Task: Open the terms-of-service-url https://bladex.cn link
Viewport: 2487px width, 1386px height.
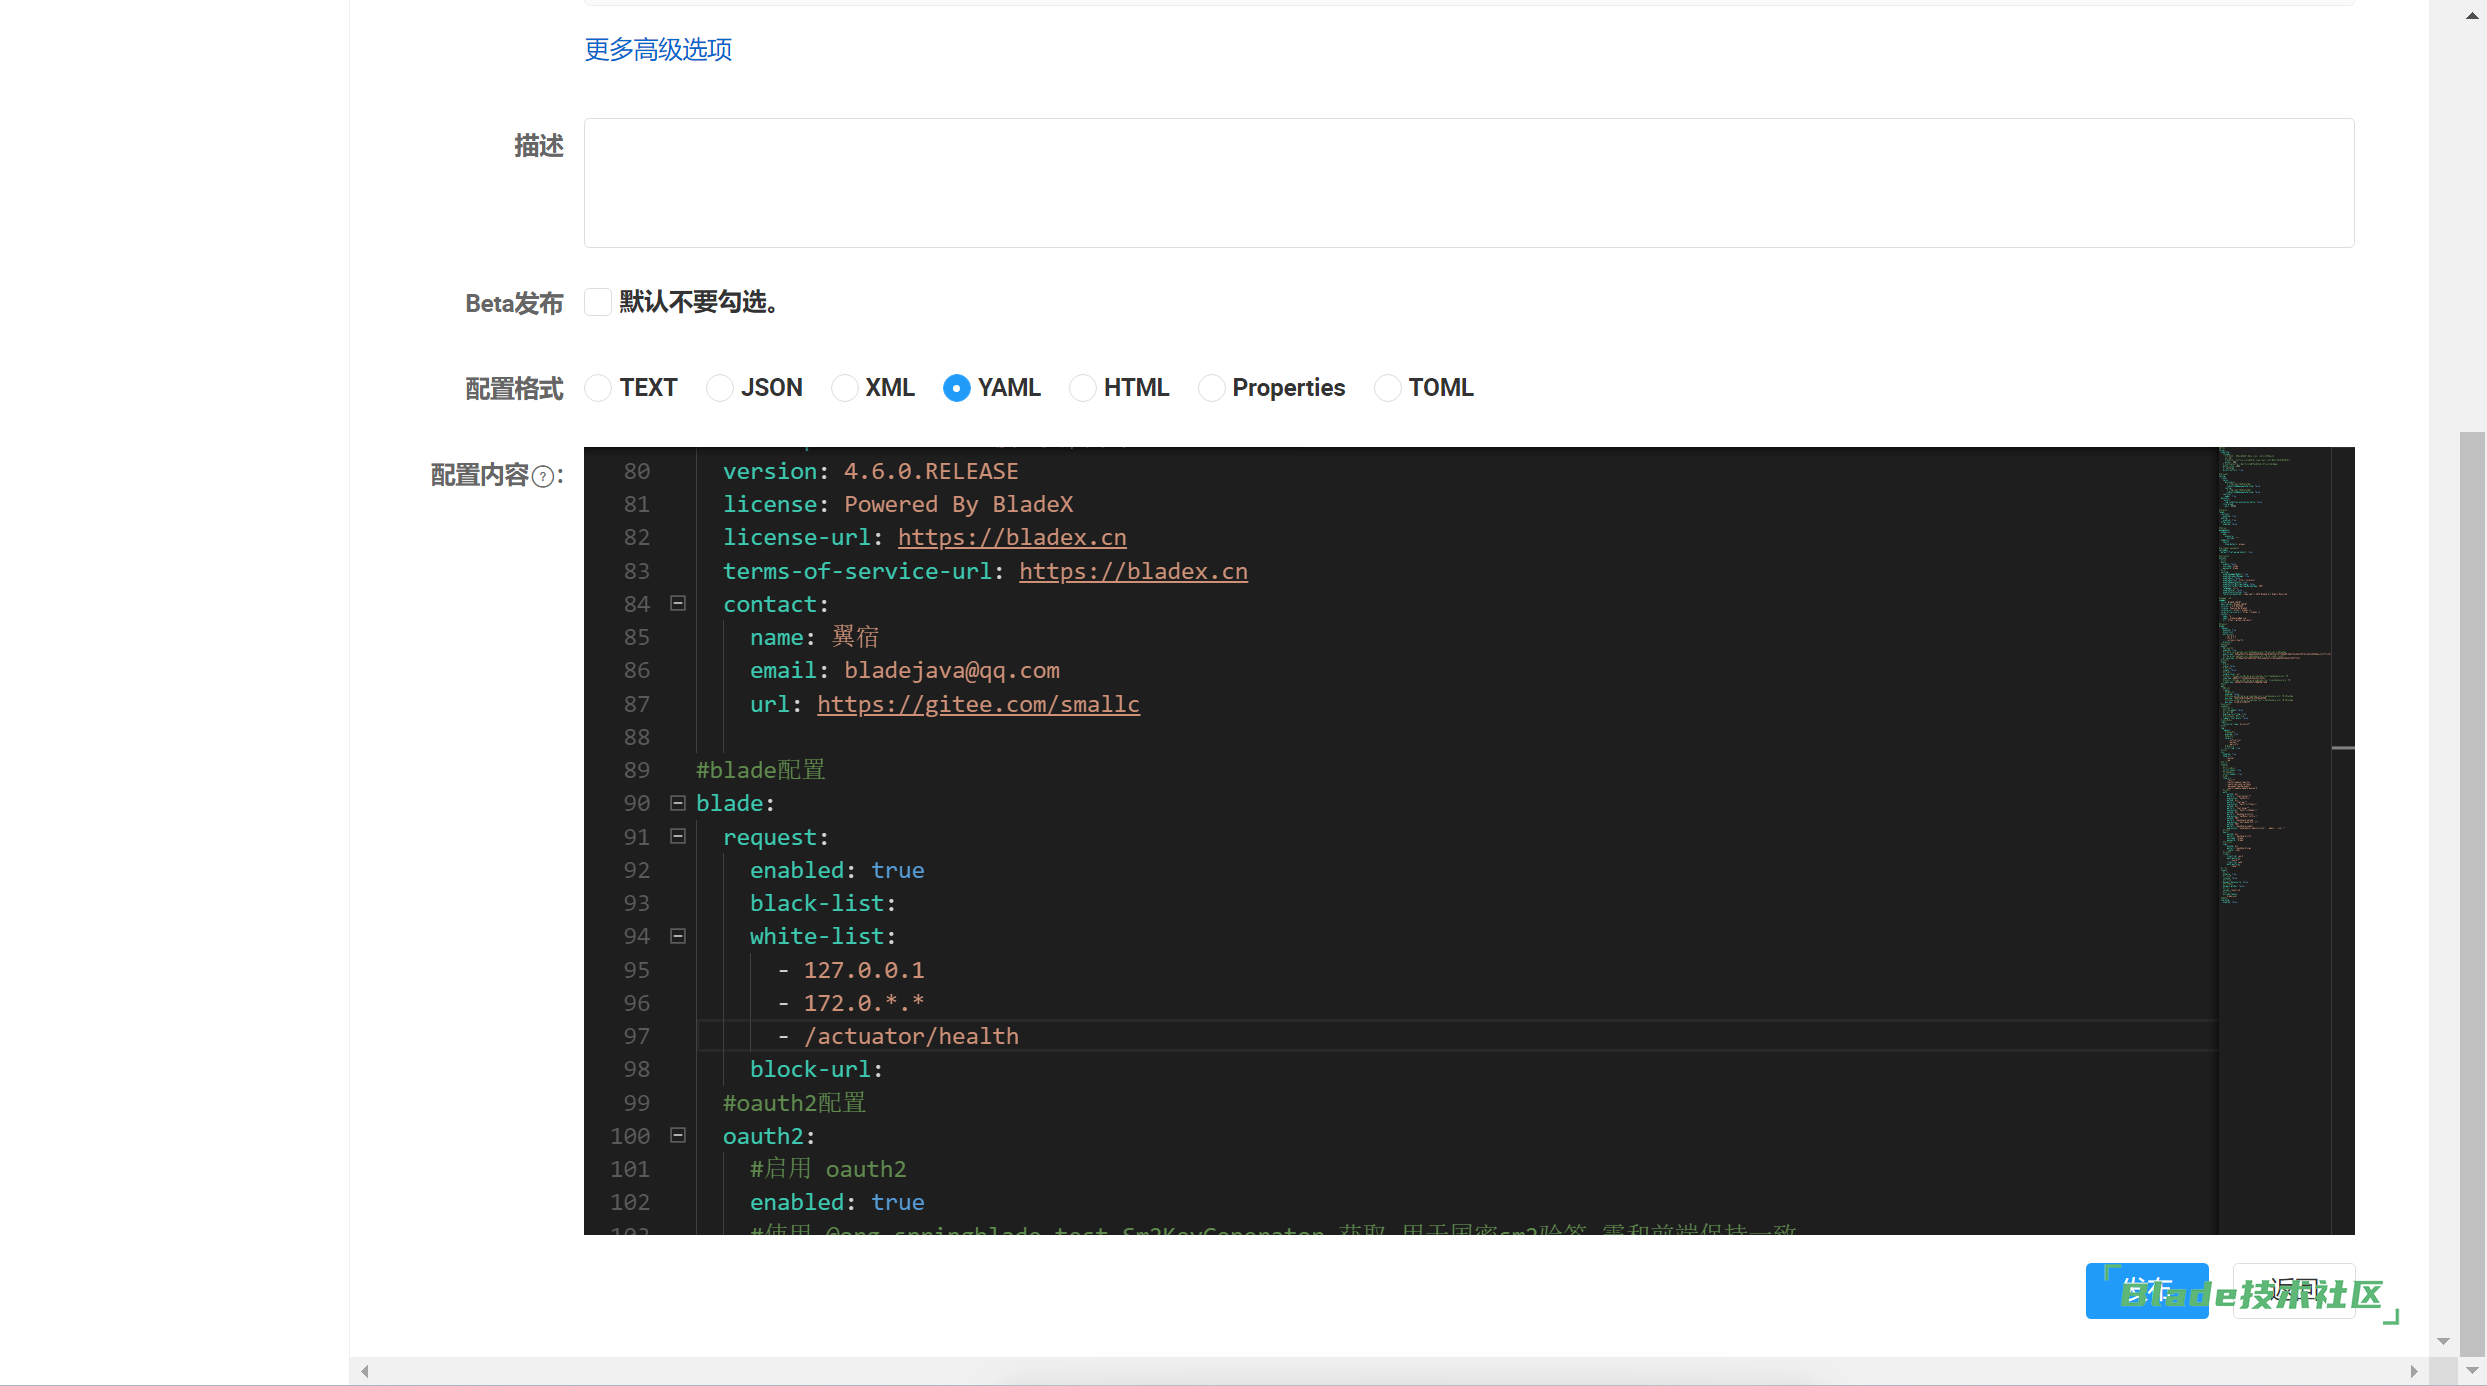Action: pos(1133,571)
